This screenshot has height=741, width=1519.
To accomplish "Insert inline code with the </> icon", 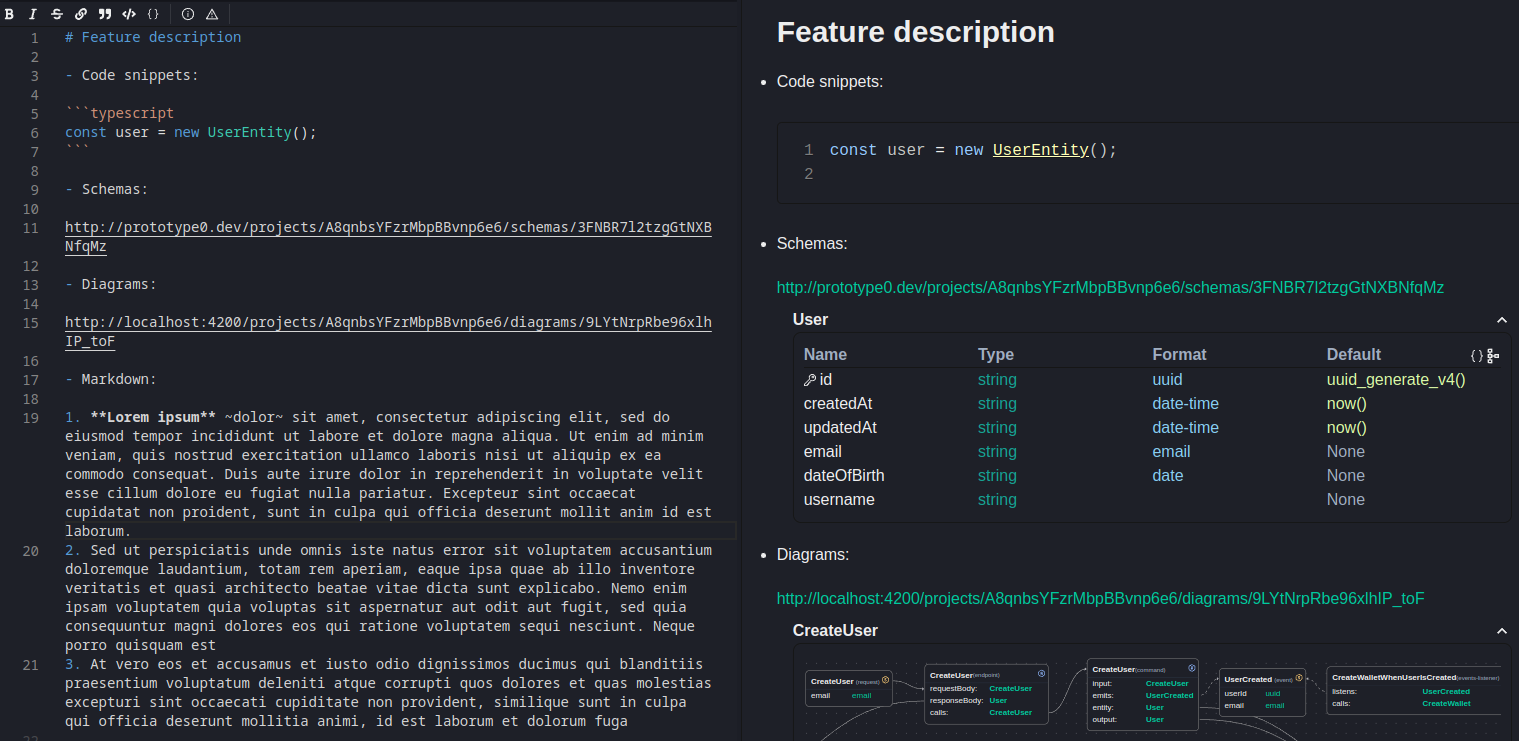I will pos(129,14).
